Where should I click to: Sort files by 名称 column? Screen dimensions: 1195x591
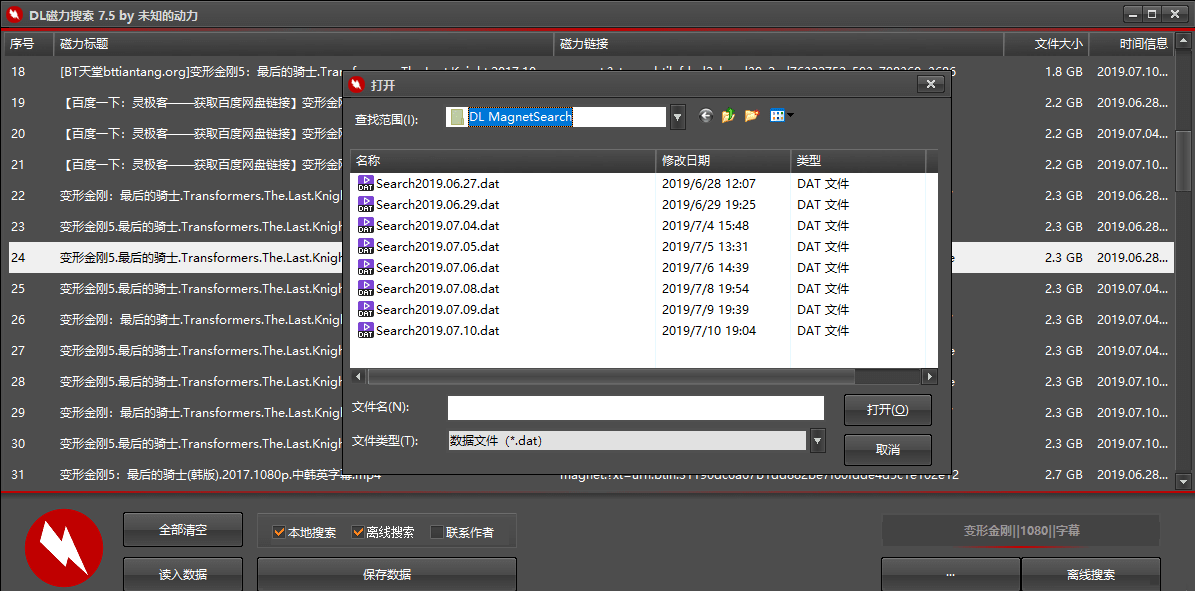(x=503, y=161)
